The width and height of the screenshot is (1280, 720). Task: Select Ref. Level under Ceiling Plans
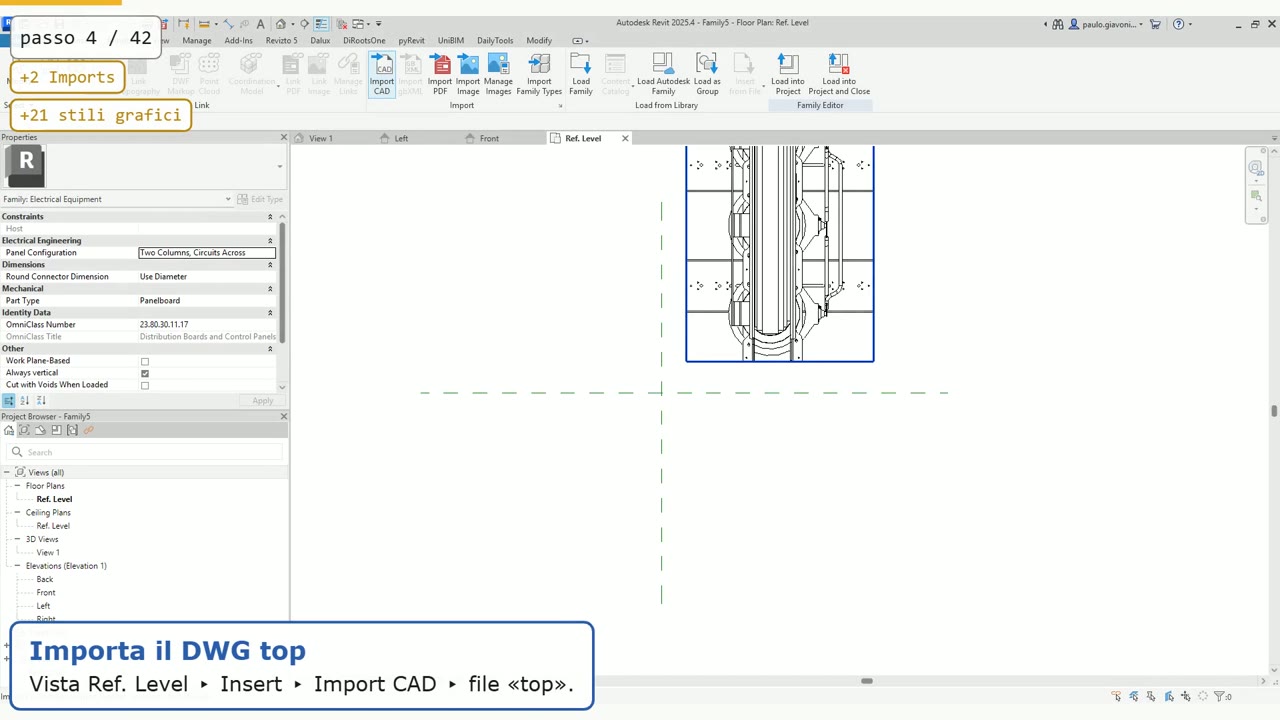tap(53, 526)
